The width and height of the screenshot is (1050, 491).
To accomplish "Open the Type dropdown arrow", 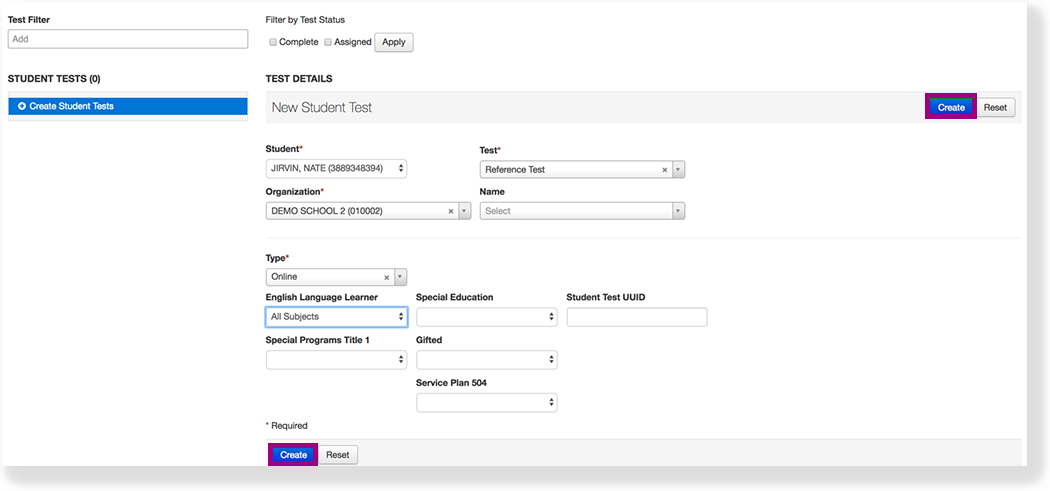I will [400, 277].
